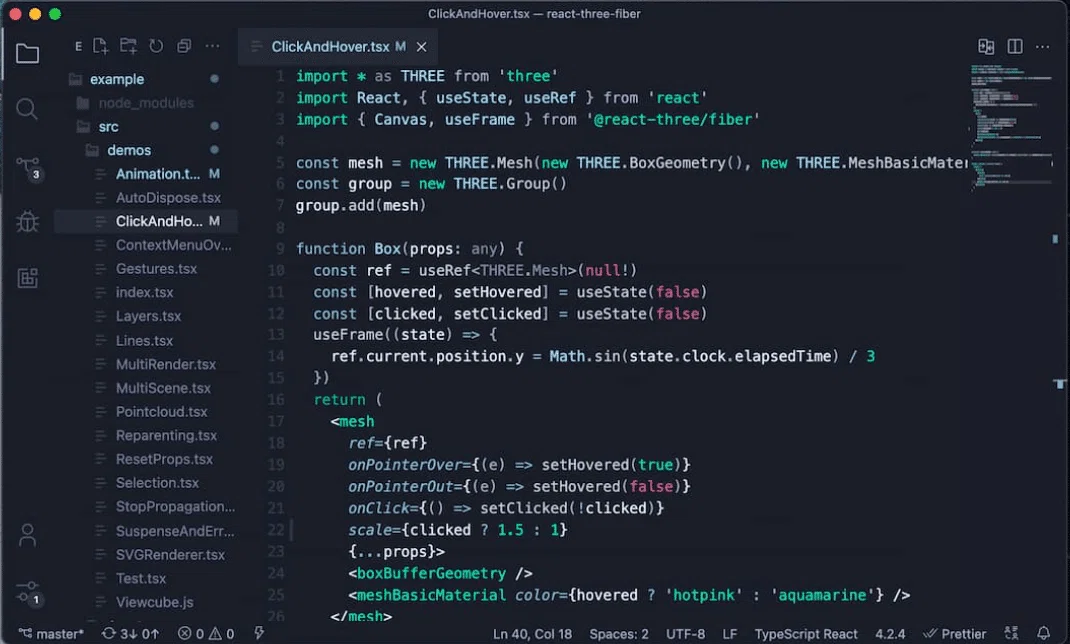
Task: Refresh the explorer file tree
Action: 156,46
